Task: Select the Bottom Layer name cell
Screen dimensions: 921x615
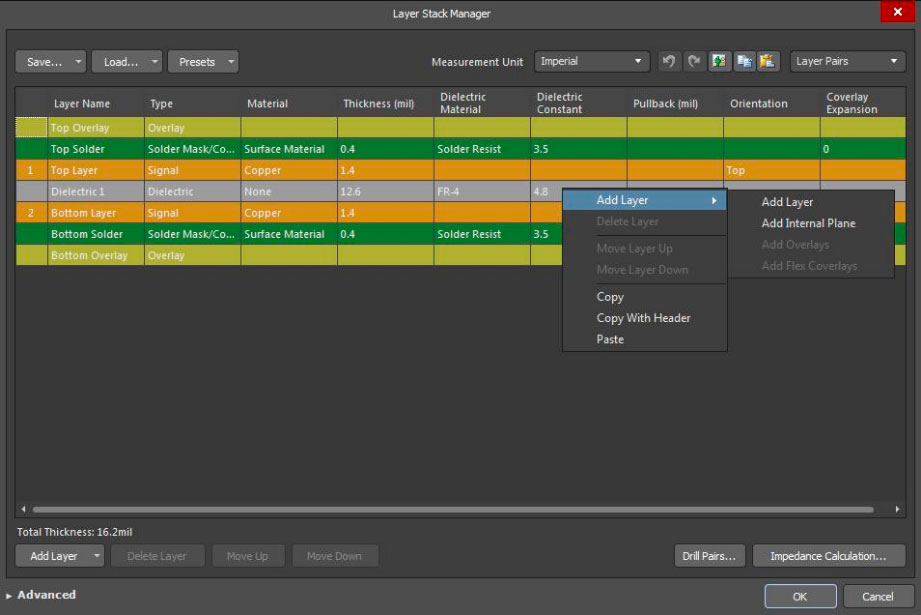Action: [x=96, y=213]
